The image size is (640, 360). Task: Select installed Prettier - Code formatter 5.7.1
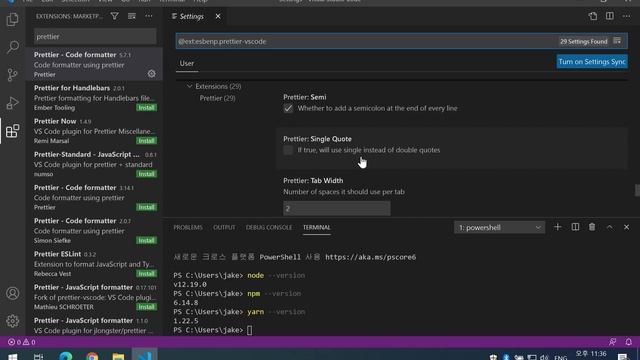point(95,64)
